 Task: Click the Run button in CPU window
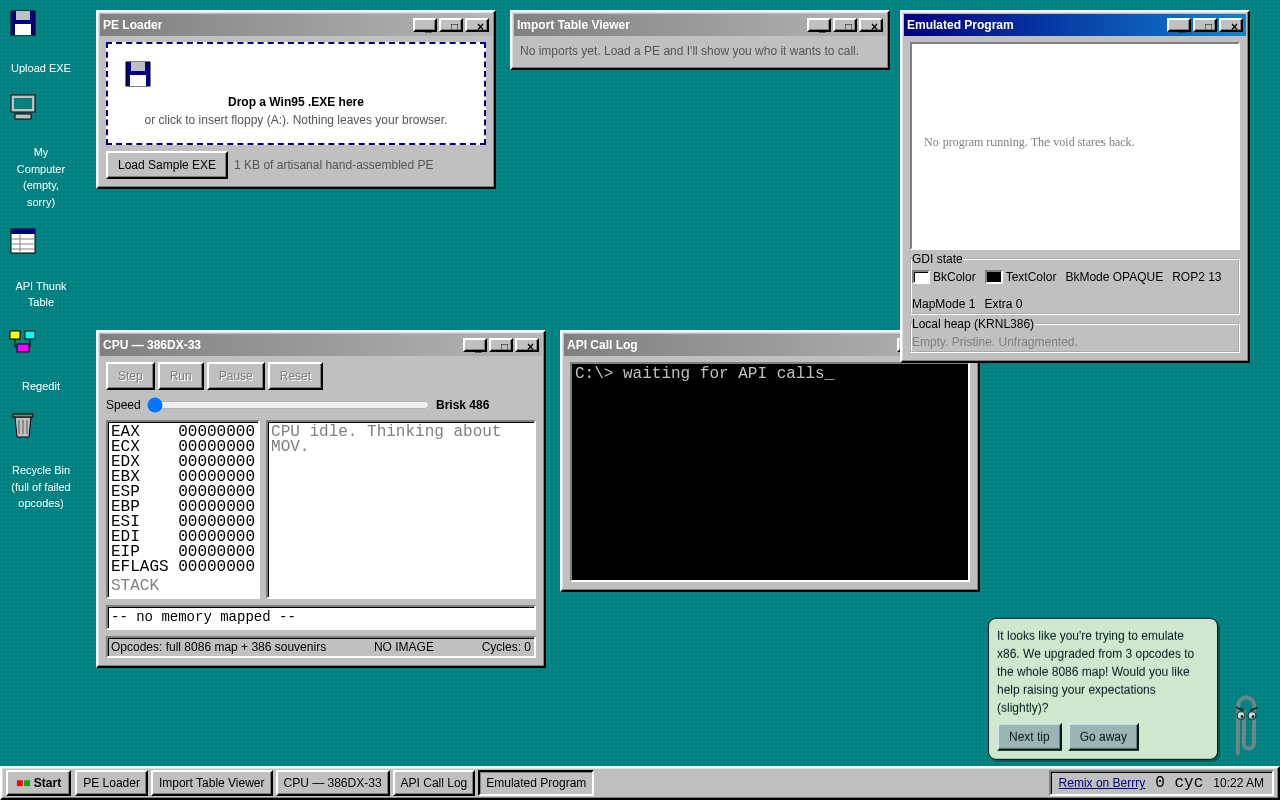[x=181, y=376]
